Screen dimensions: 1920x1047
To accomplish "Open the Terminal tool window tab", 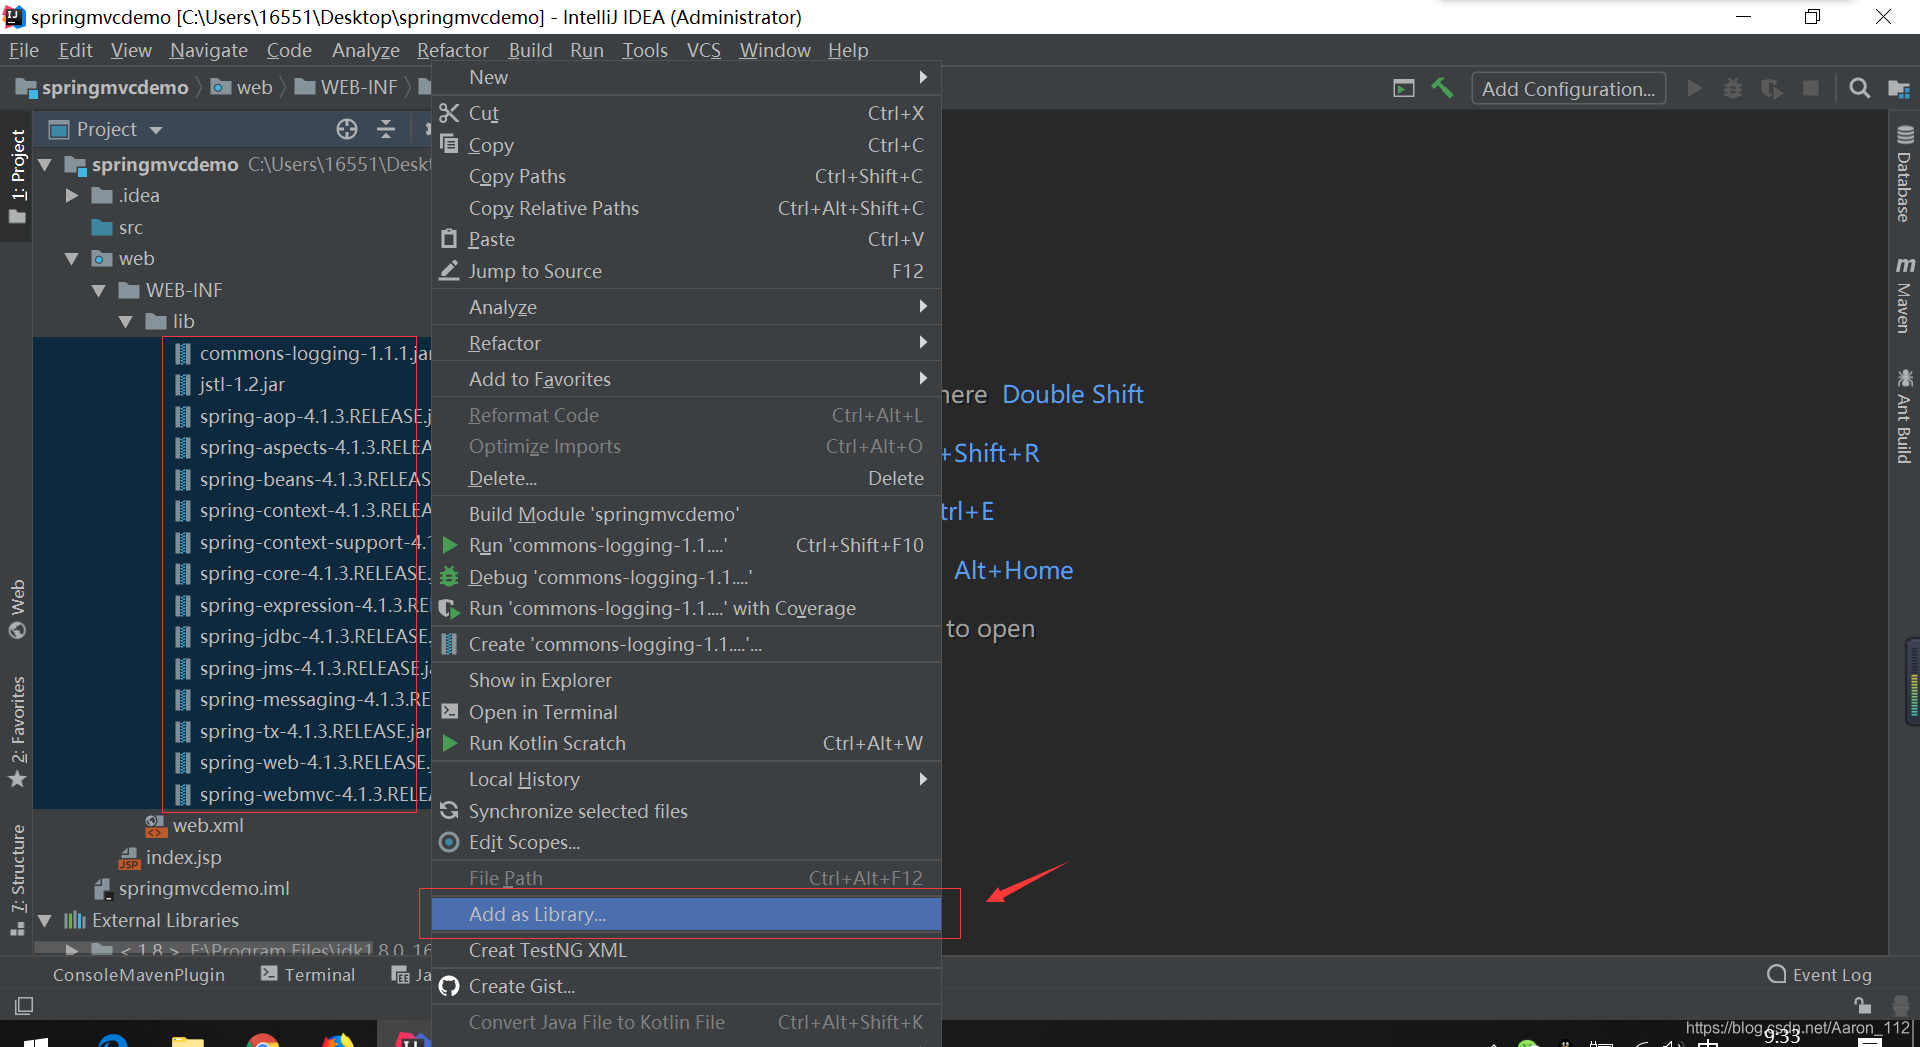I will 308,974.
